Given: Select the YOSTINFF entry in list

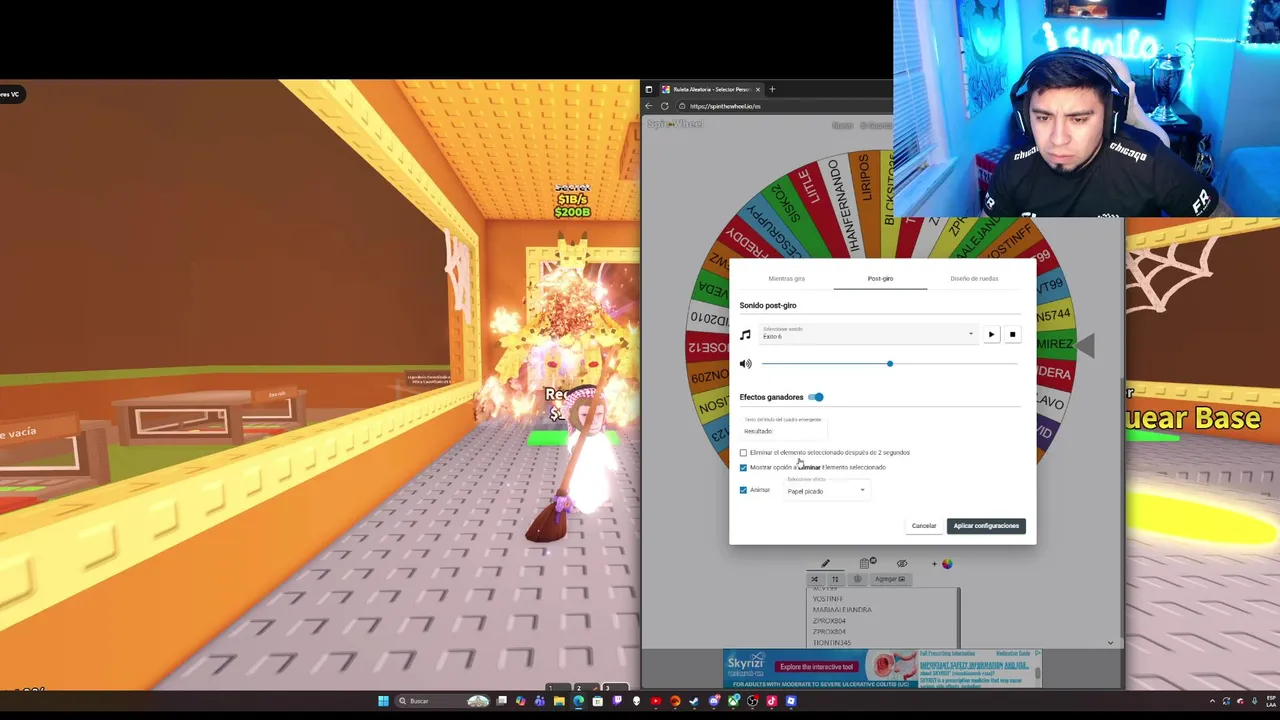Looking at the screenshot, I should coord(827,599).
